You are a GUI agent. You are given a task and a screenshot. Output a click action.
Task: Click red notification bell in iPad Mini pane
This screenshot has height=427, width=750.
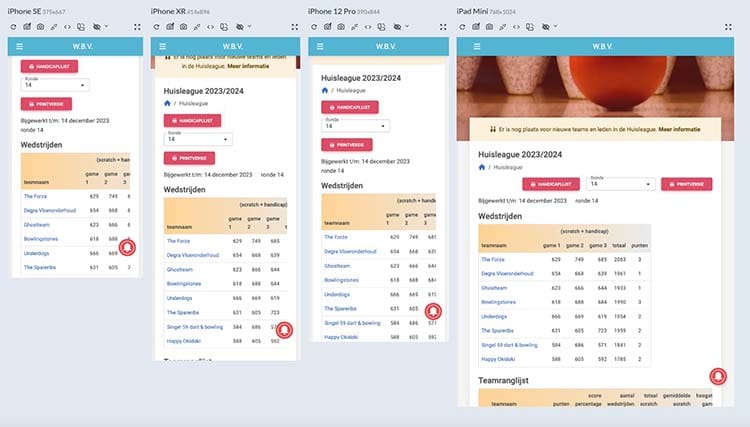click(717, 376)
